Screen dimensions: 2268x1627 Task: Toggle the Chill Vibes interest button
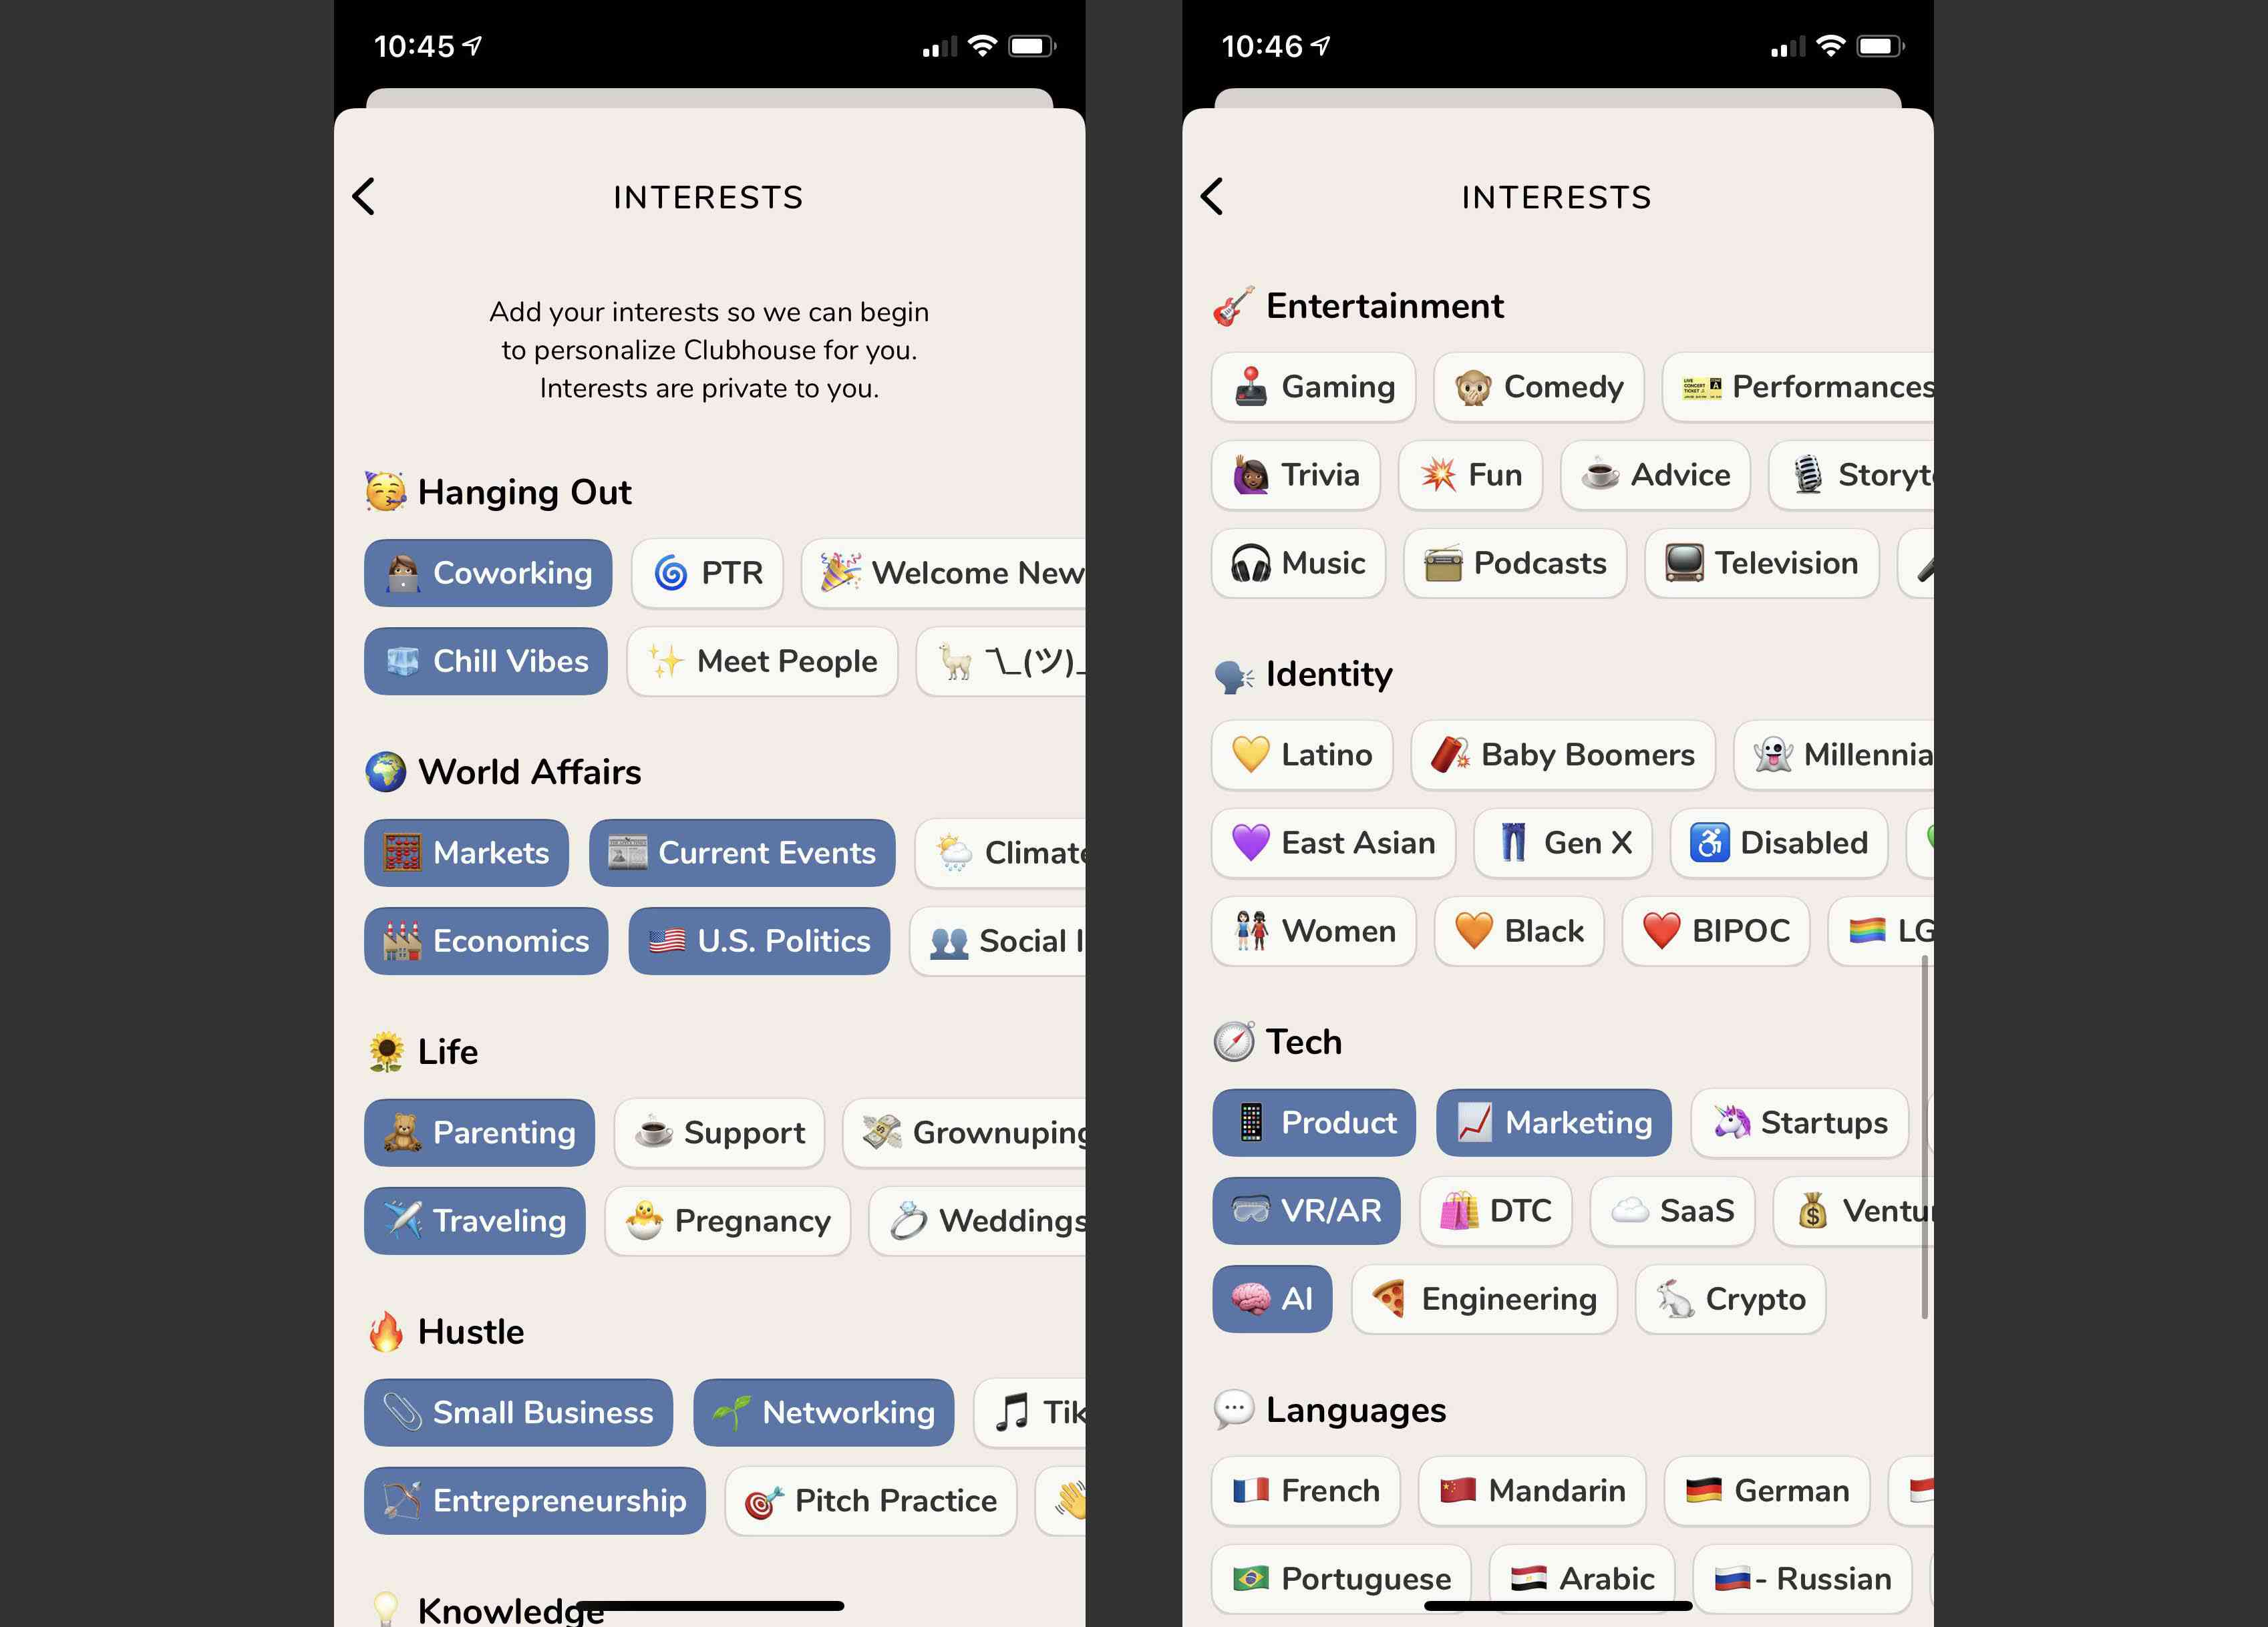click(486, 659)
